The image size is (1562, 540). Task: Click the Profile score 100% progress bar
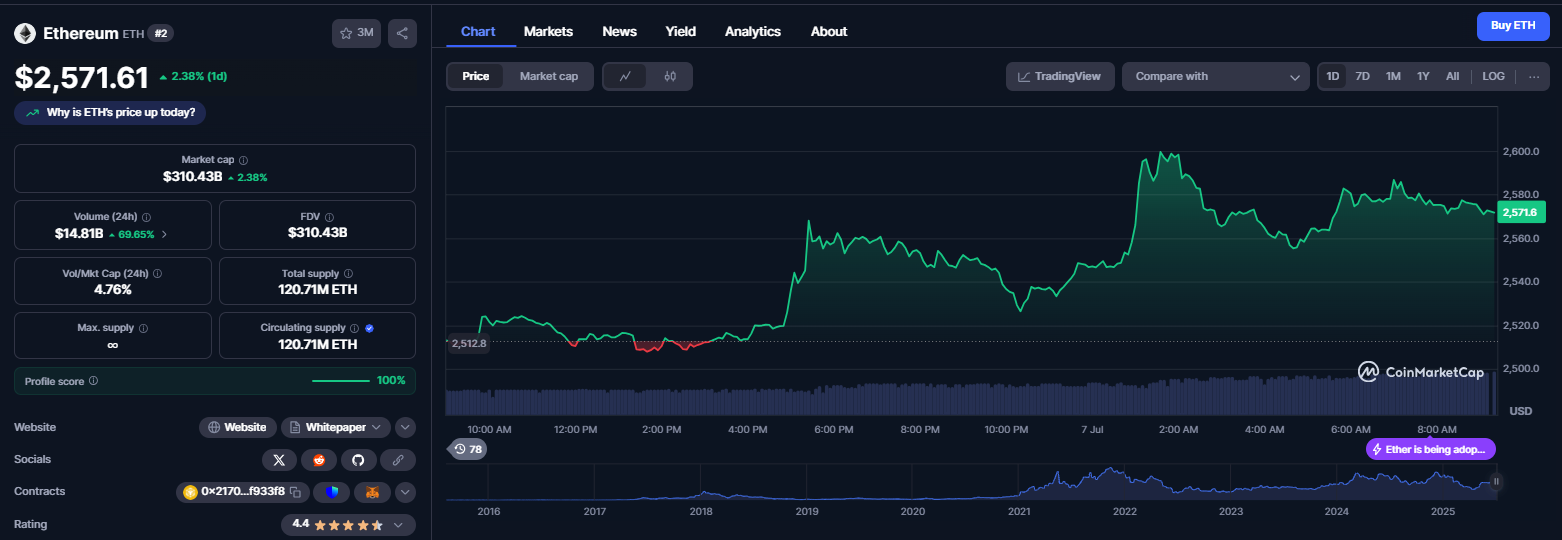click(341, 381)
